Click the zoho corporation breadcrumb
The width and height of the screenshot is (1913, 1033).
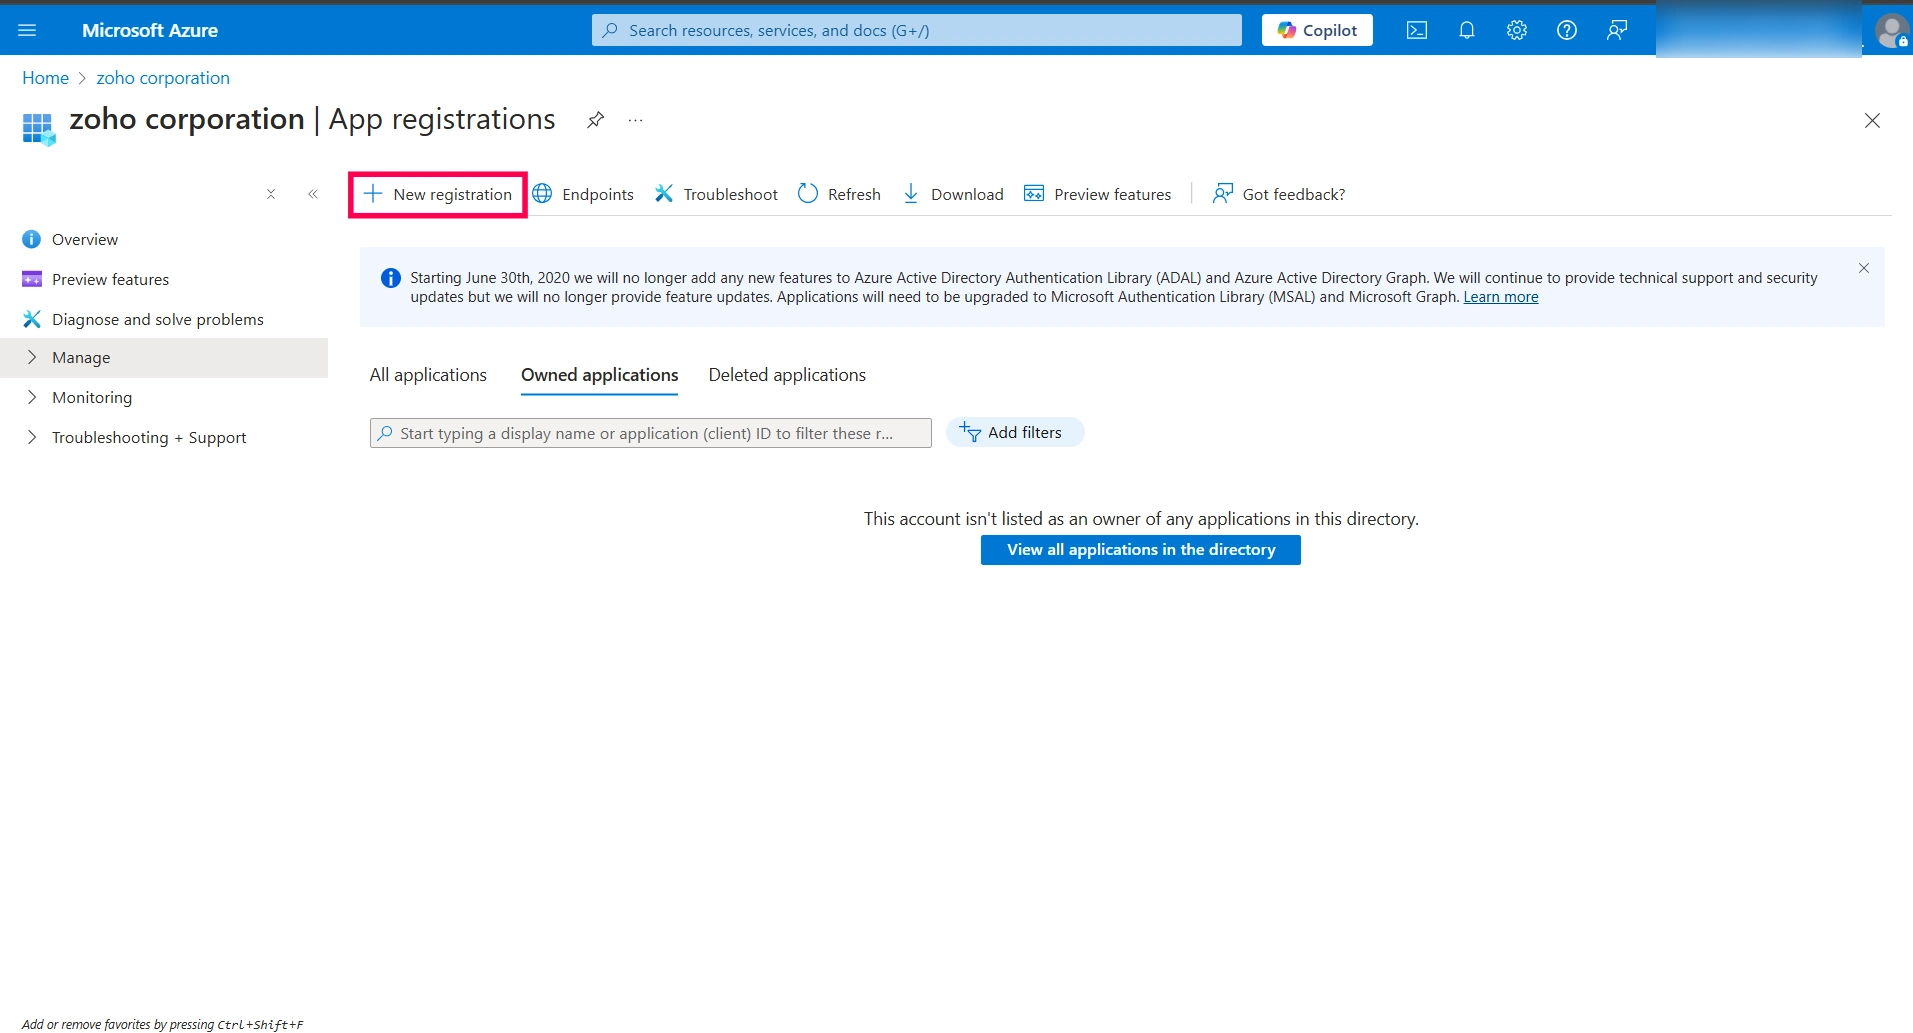[x=163, y=78]
